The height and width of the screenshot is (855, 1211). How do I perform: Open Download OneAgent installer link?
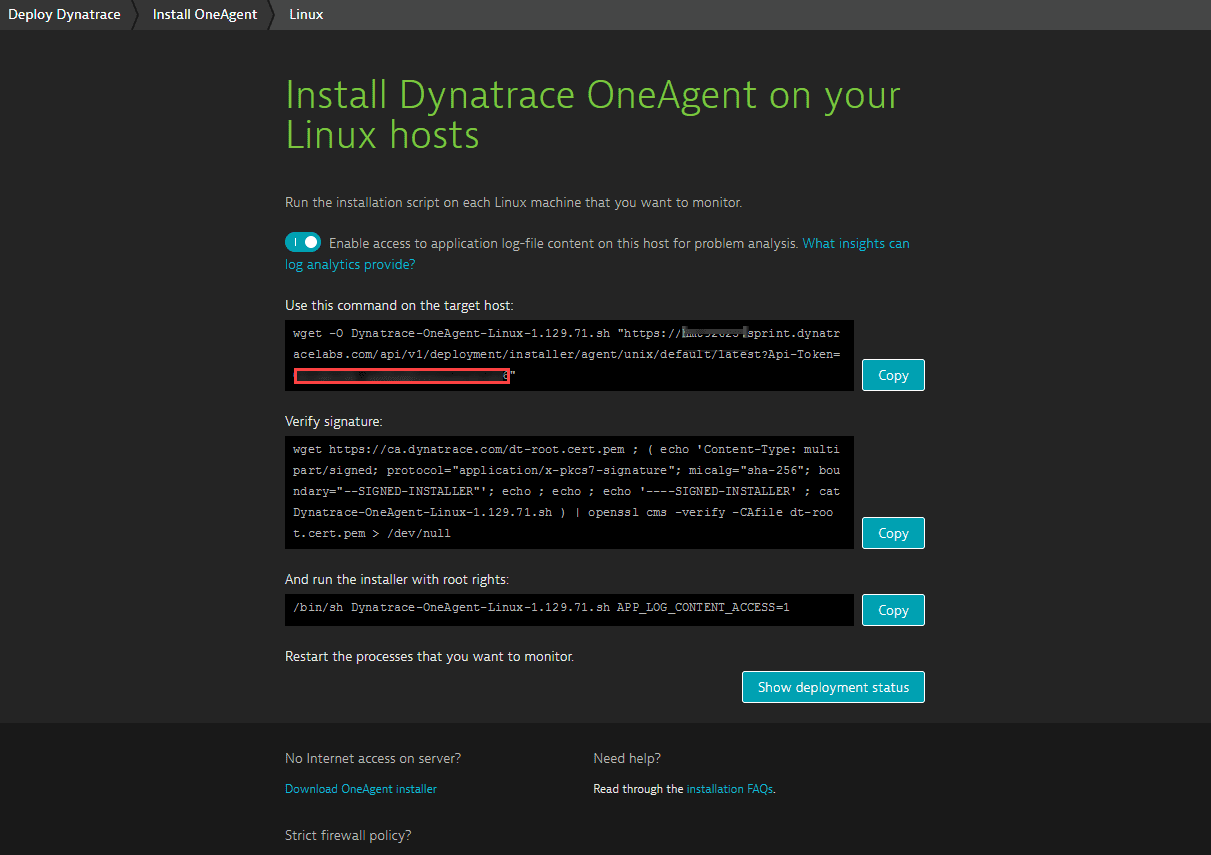click(361, 789)
